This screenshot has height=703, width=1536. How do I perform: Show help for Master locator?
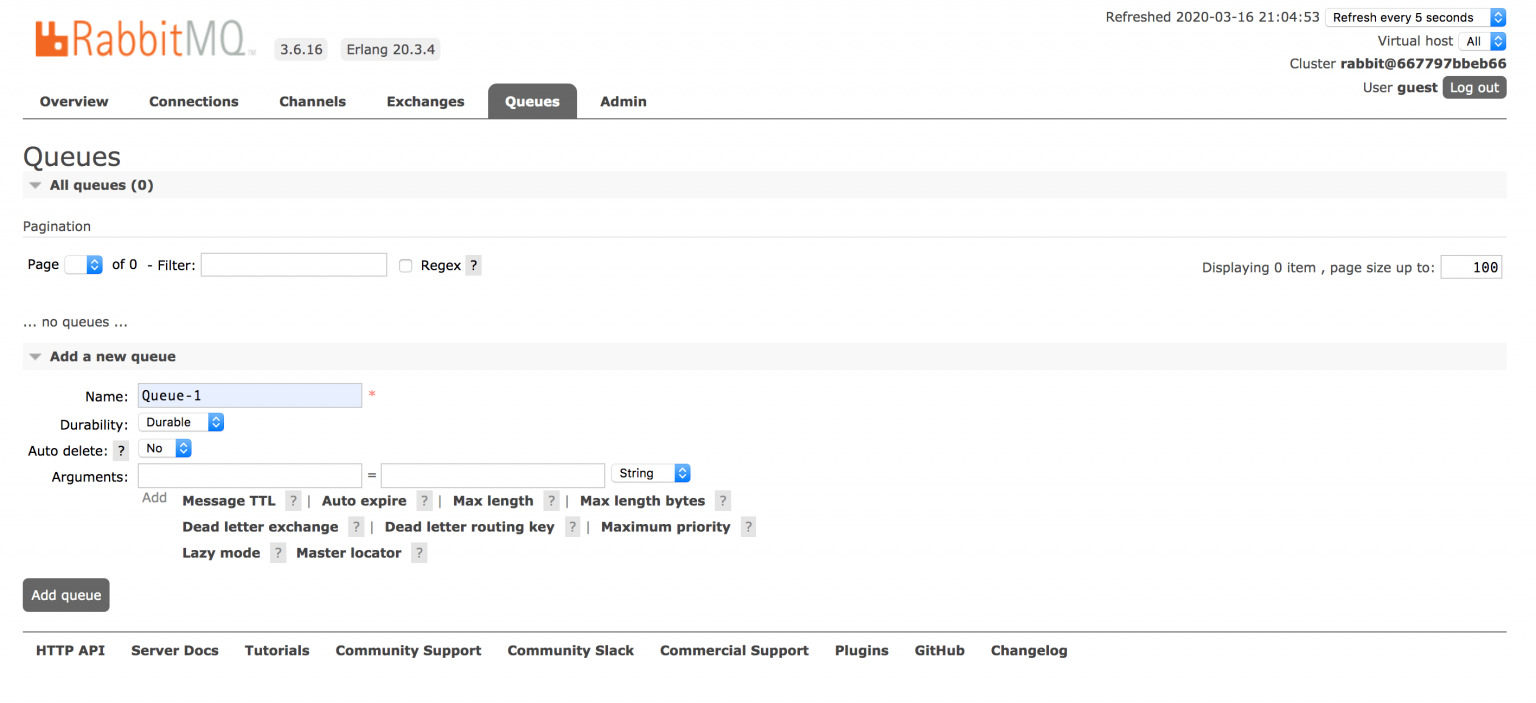tap(419, 553)
